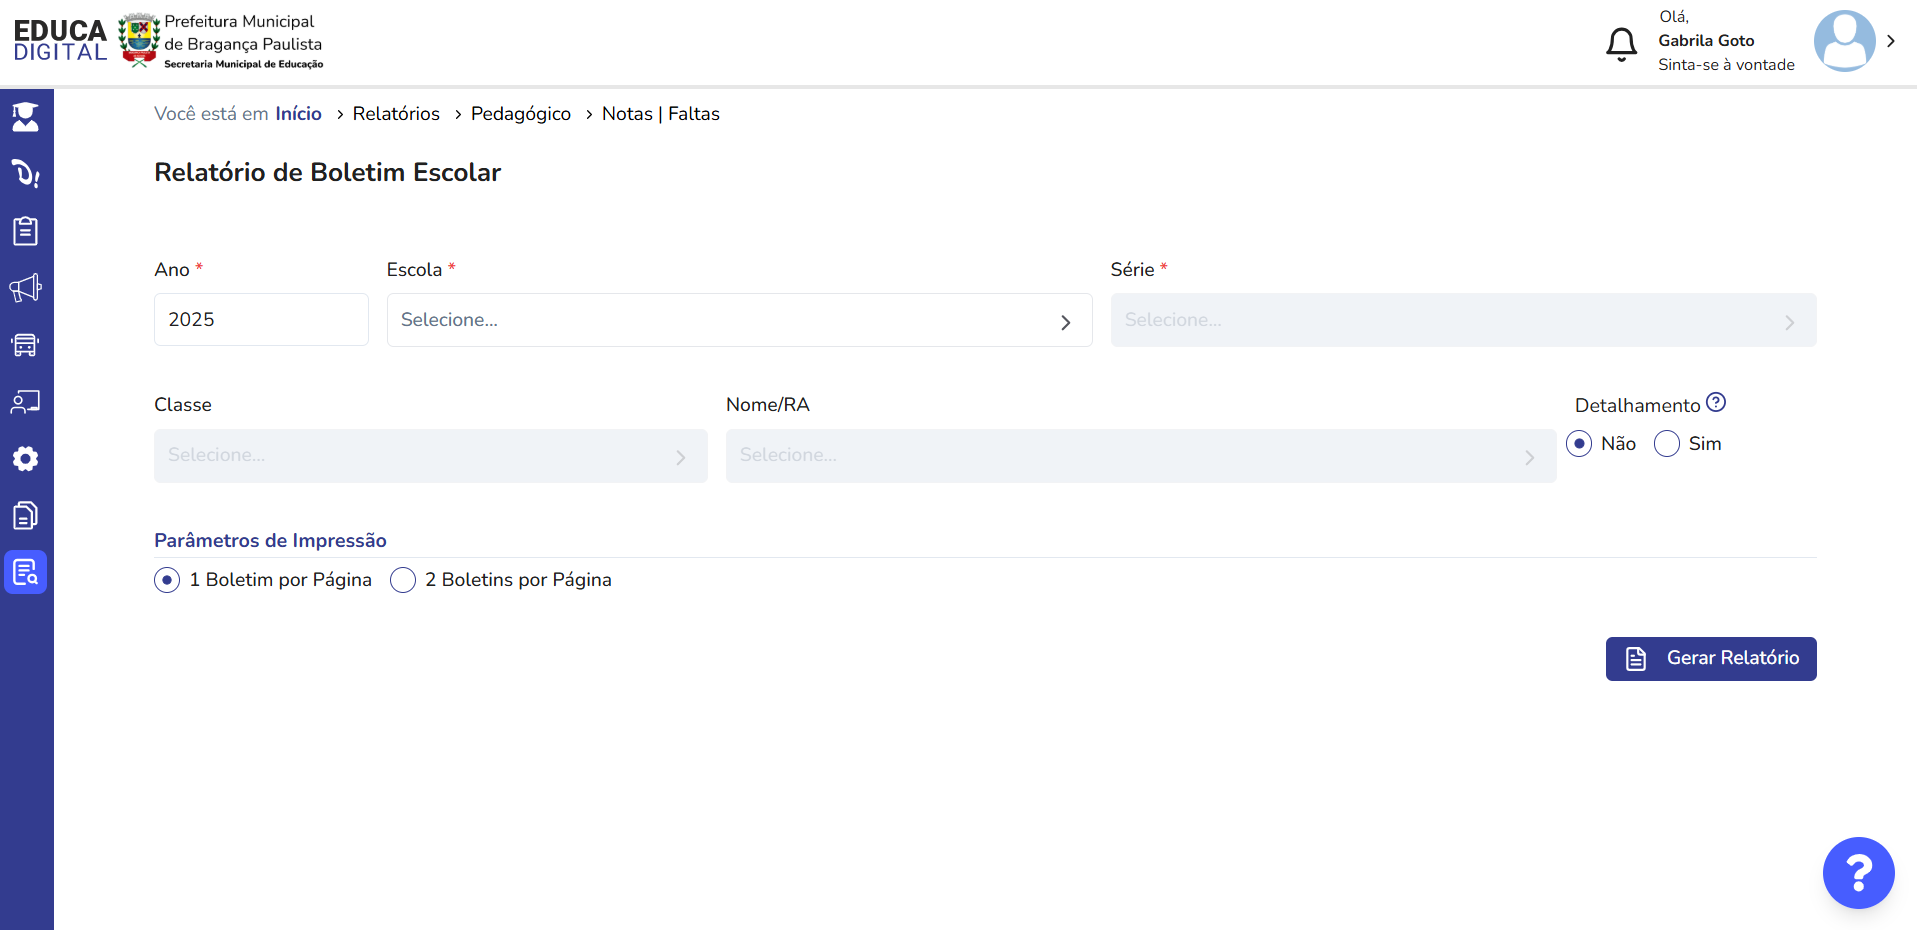Click the notification bell icon

click(1621, 45)
